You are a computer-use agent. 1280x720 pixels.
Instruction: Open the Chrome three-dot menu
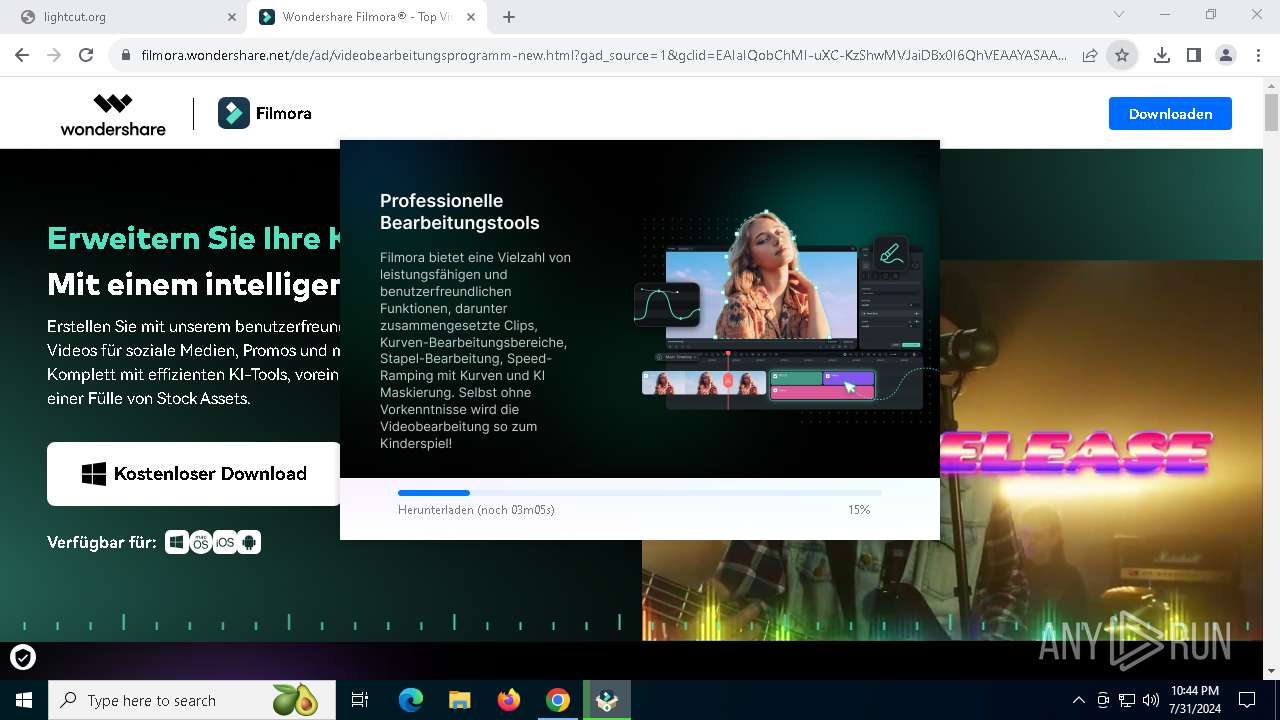pos(1258,56)
